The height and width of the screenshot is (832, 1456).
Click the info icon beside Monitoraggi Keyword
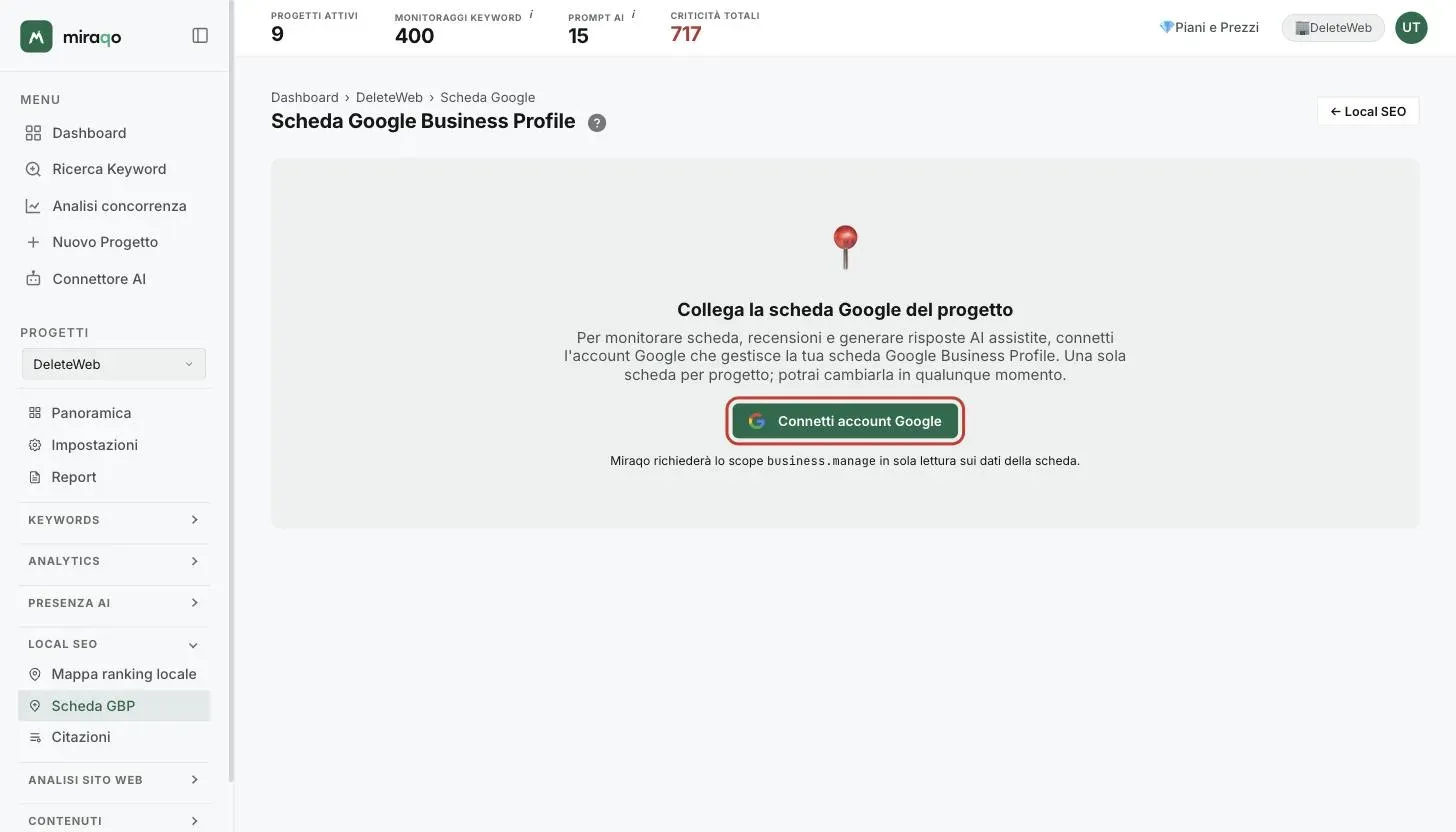pos(531,15)
